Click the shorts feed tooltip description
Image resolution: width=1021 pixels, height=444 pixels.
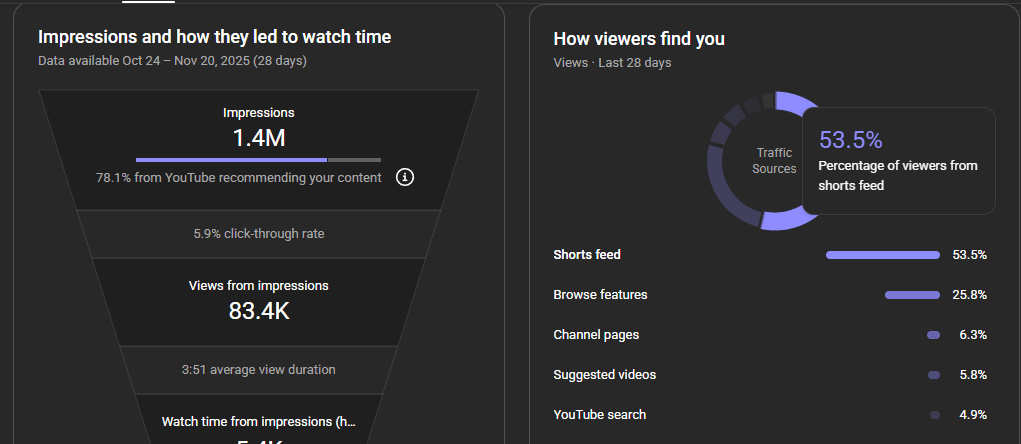[x=898, y=176]
